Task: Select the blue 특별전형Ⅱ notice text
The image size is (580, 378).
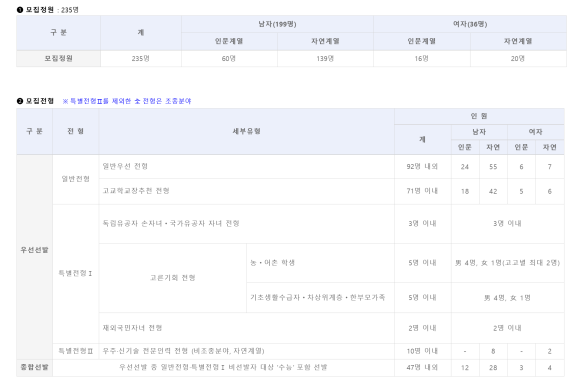Action: pyautogui.click(x=127, y=101)
